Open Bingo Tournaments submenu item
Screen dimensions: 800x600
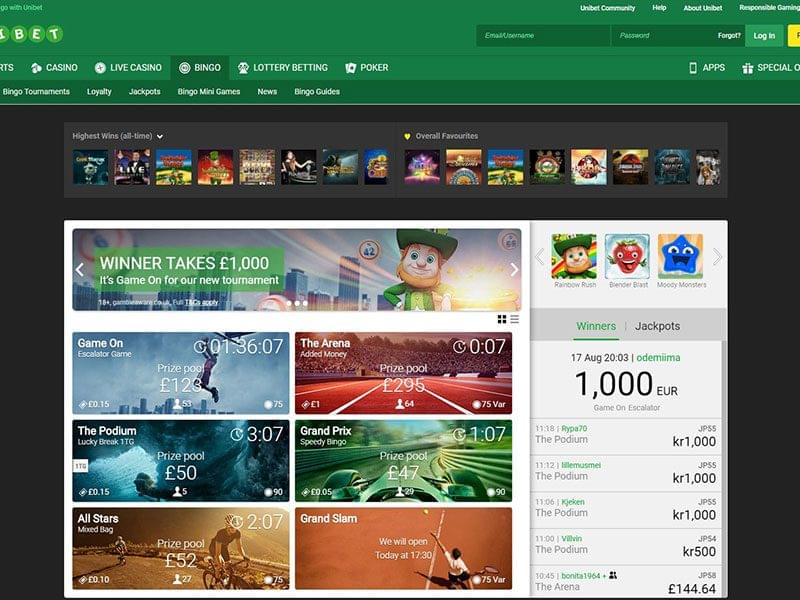pos(36,92)
